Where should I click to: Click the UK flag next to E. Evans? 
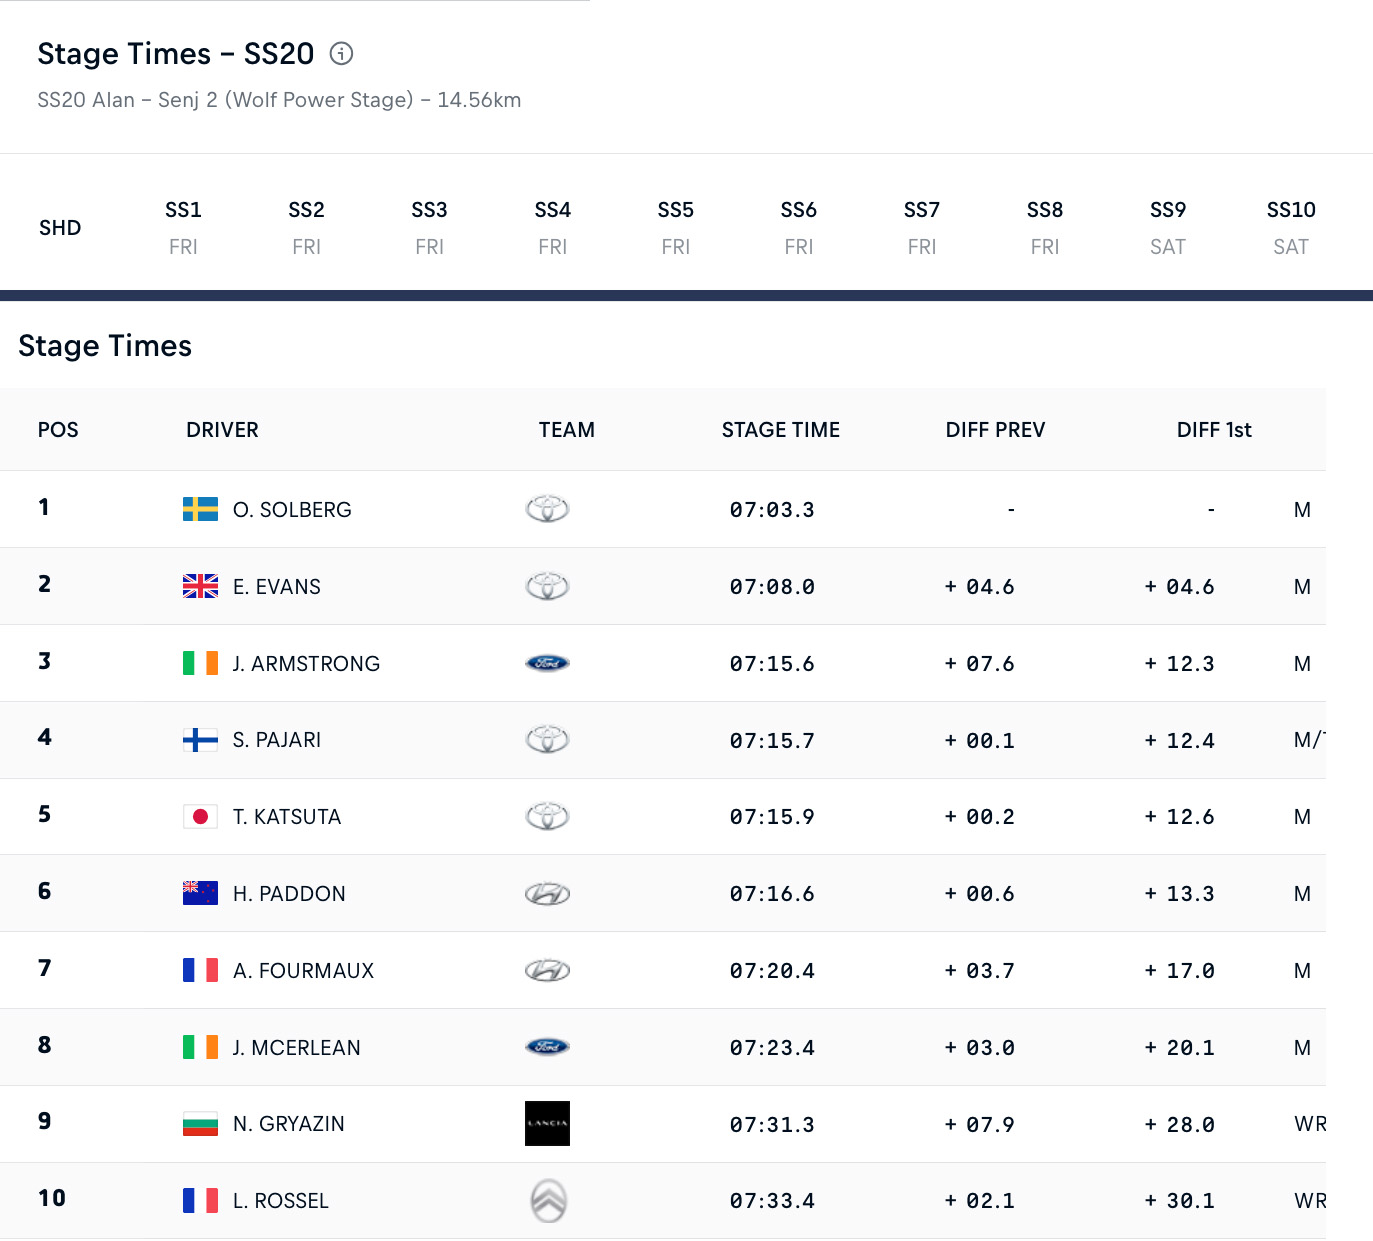(200, 586)
